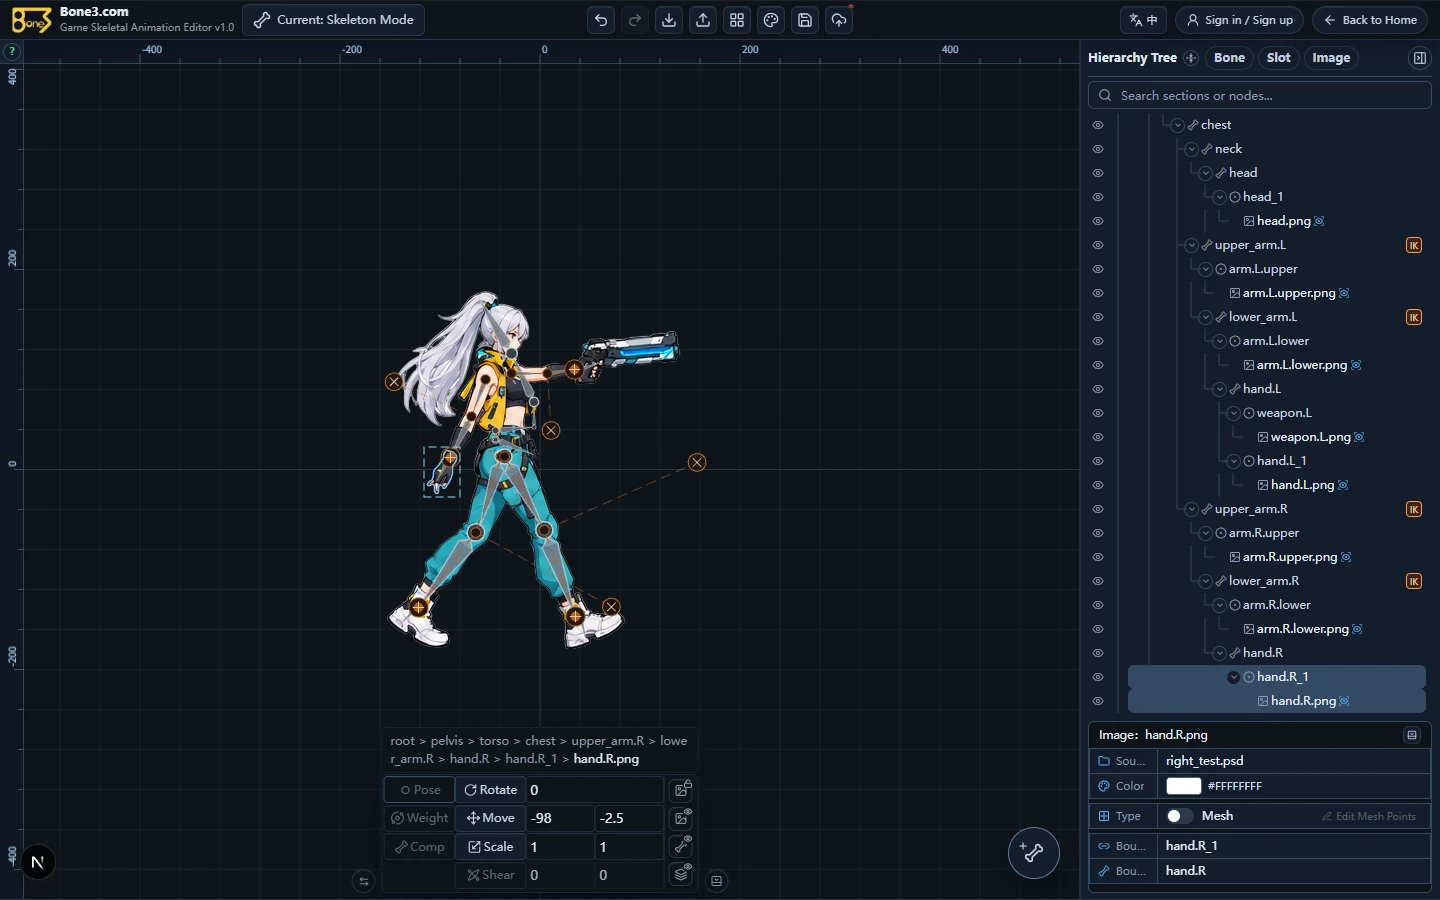
Task: Click the Current: Skeleton Mode button
Action: tap(333, 20)
